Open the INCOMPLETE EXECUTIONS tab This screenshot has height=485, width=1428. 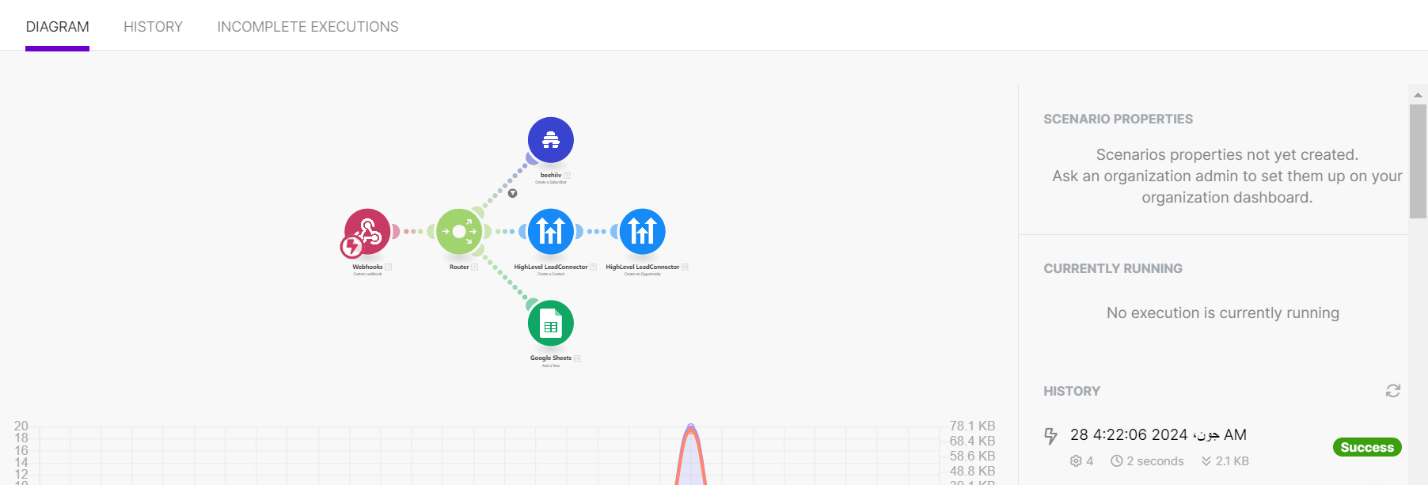(308, 27)
